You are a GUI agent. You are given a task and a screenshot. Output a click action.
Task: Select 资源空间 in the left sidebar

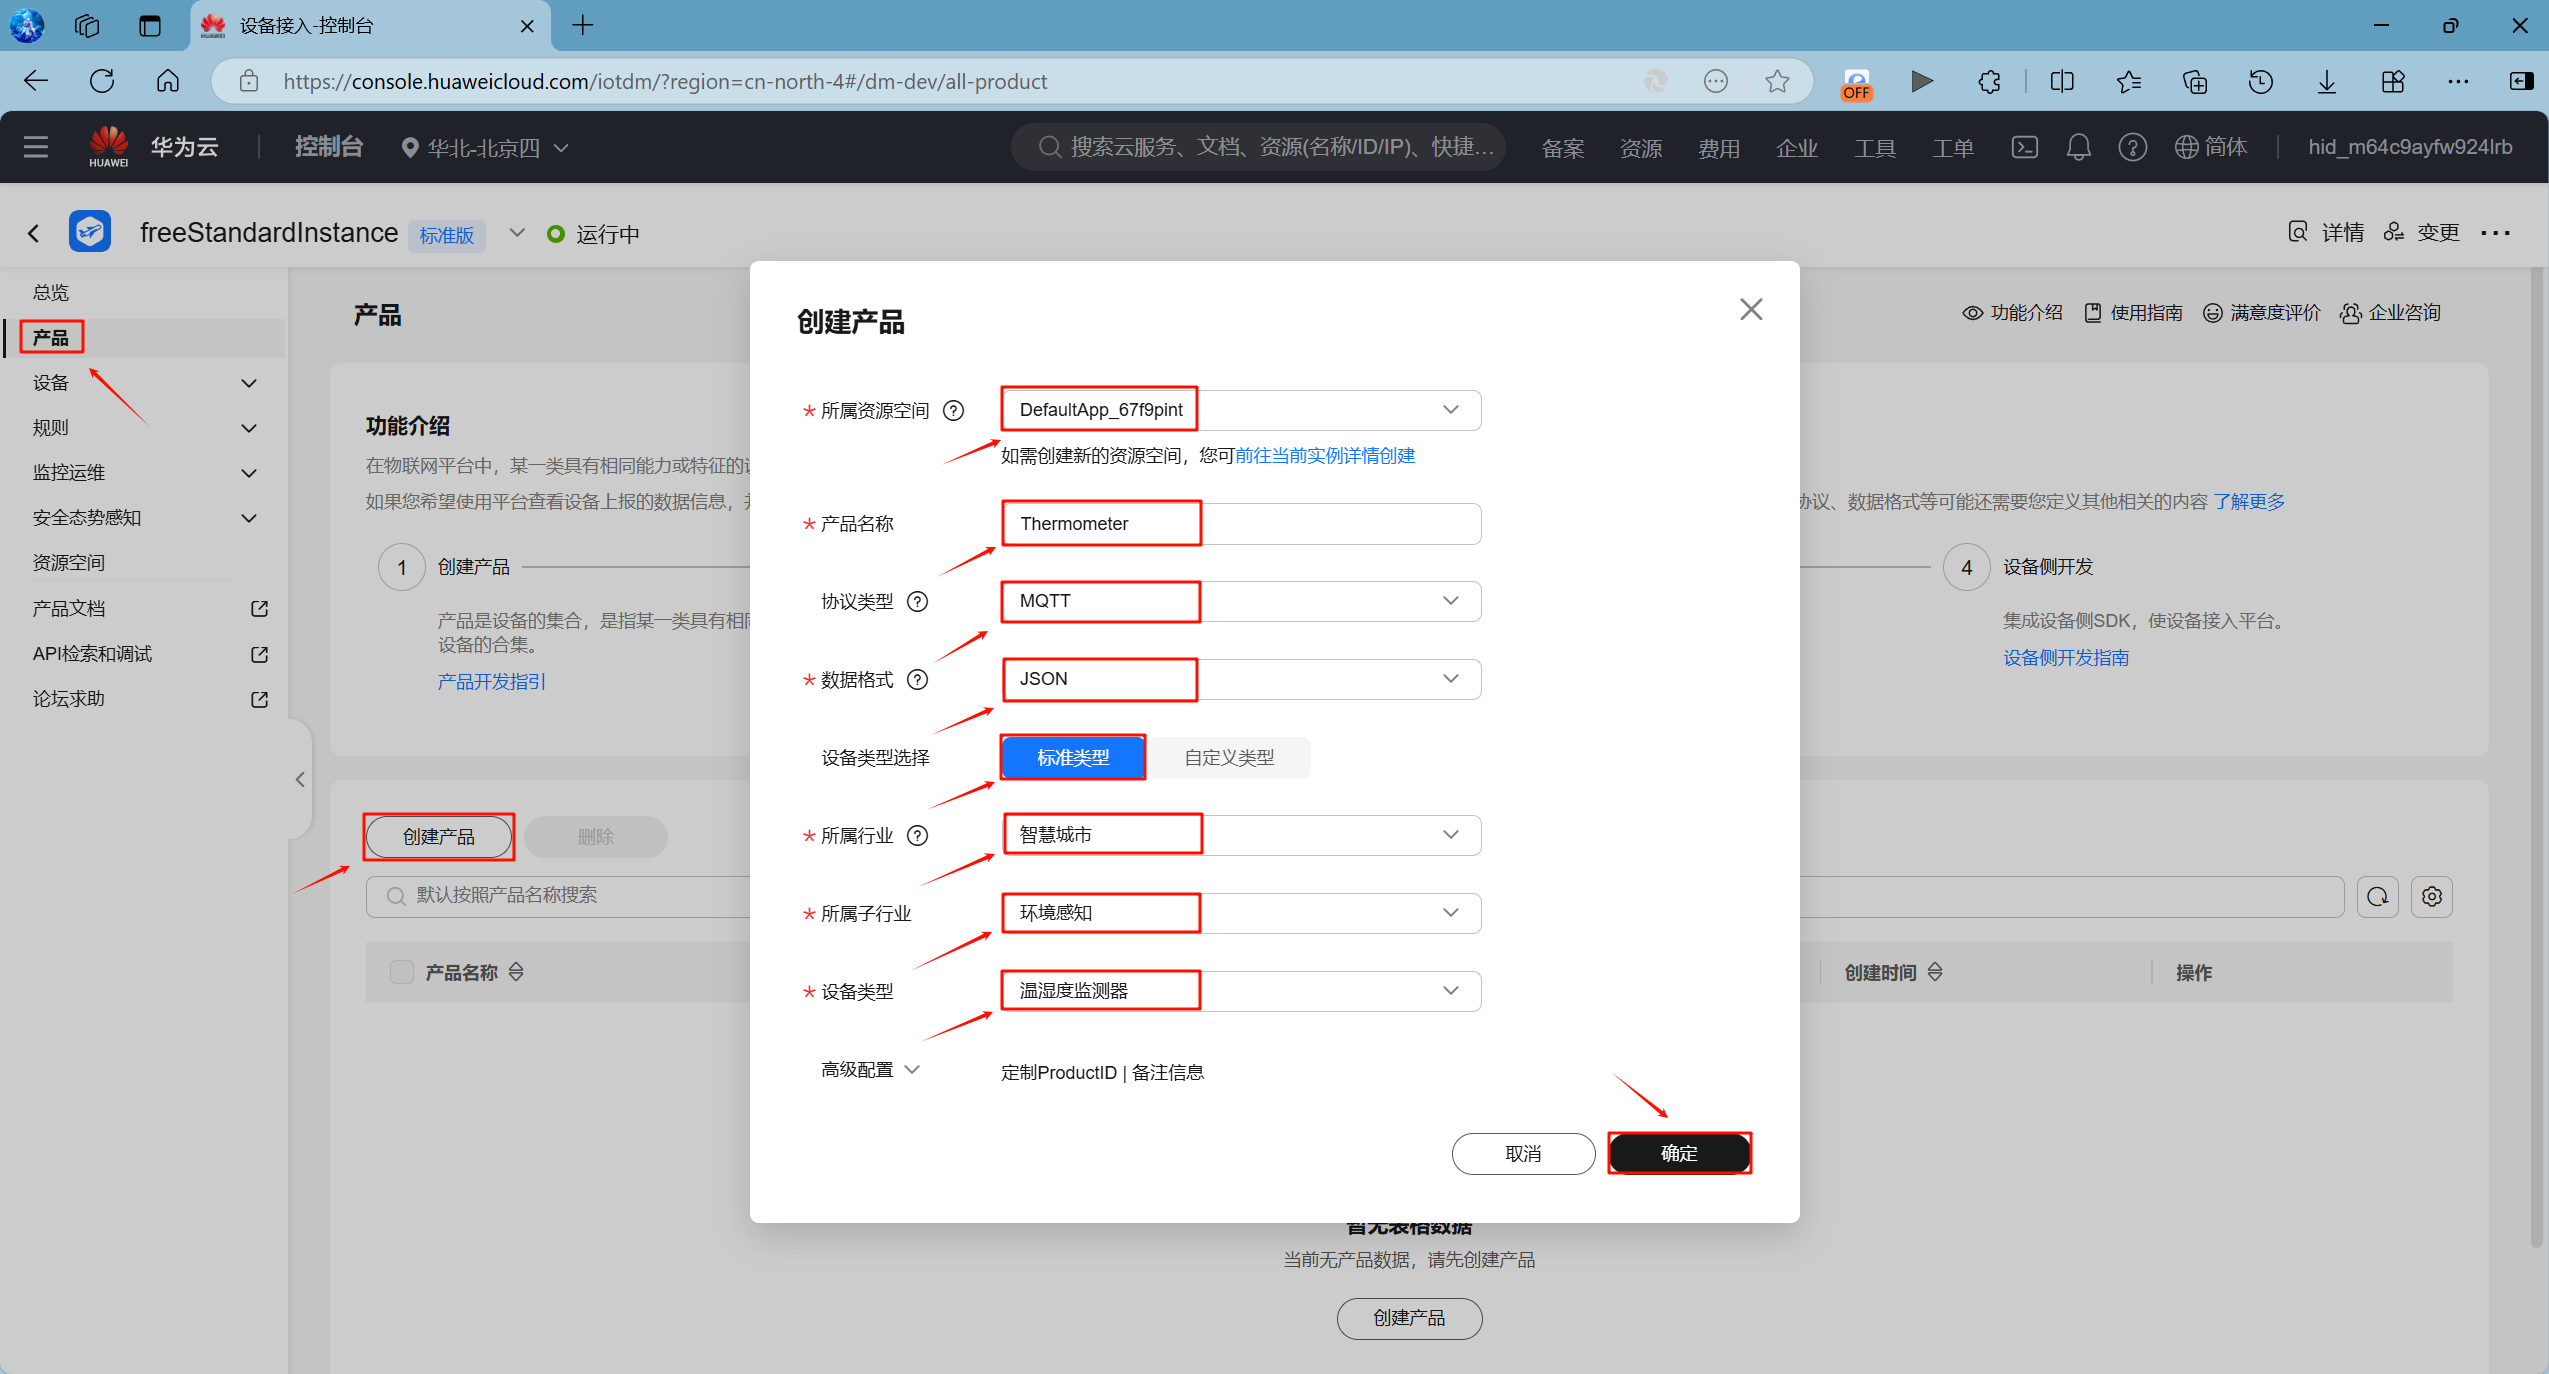pyautogui.click(x=68, y=563)
